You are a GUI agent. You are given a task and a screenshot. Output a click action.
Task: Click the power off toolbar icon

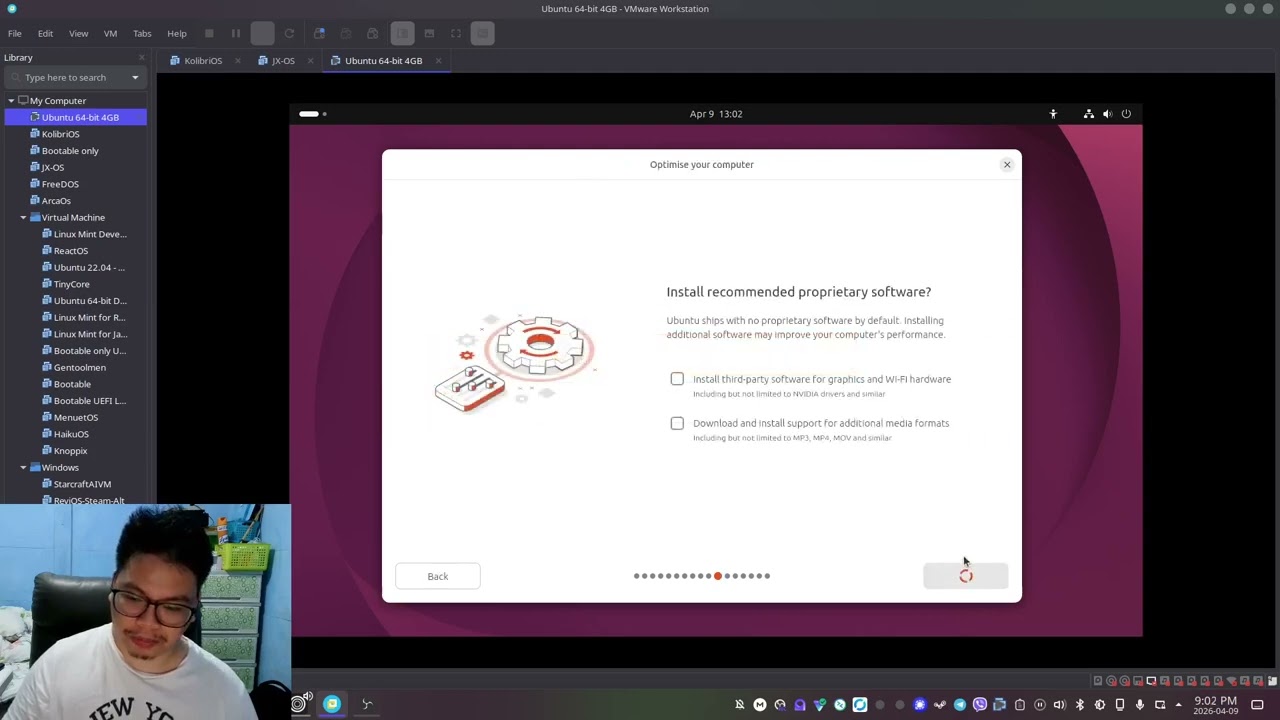coord(209,33)
